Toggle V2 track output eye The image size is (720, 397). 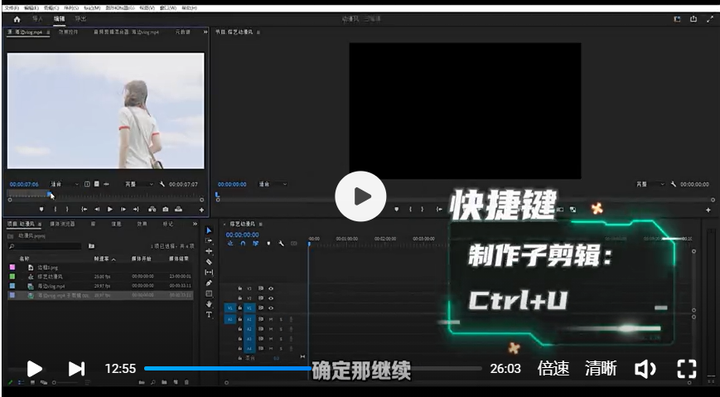pos(271,298)
